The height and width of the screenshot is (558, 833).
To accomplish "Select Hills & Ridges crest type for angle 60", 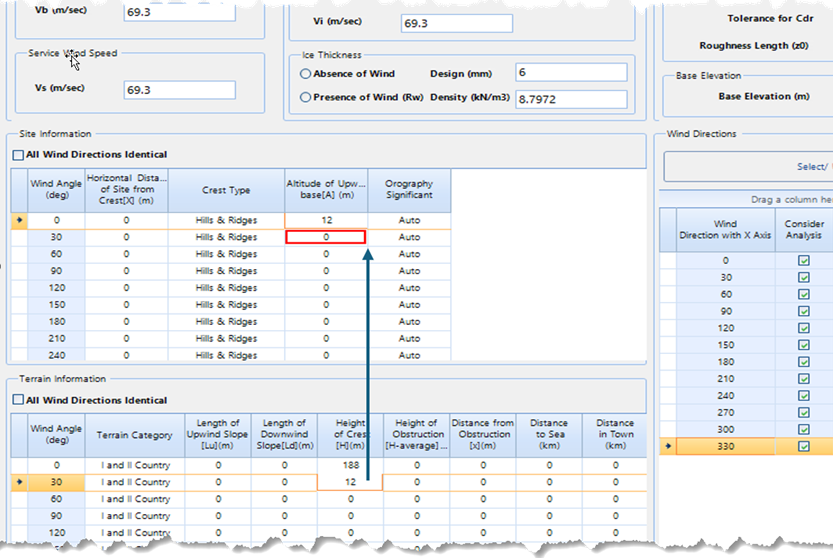I will tap(226, 254).
